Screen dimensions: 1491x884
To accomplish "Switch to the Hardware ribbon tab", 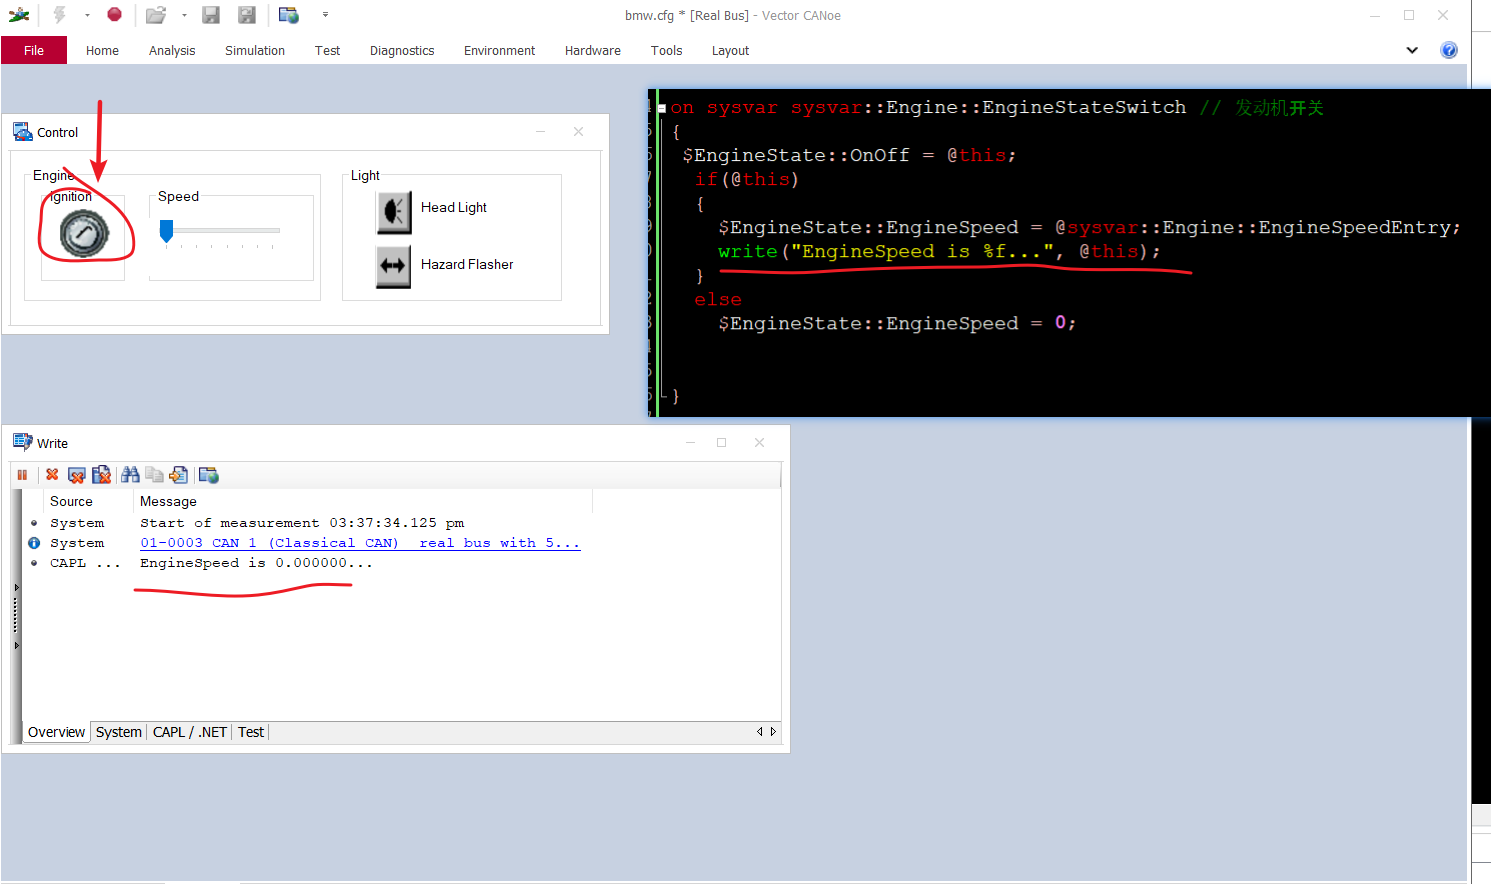I will pyautogui.click(x=593, y=50).
